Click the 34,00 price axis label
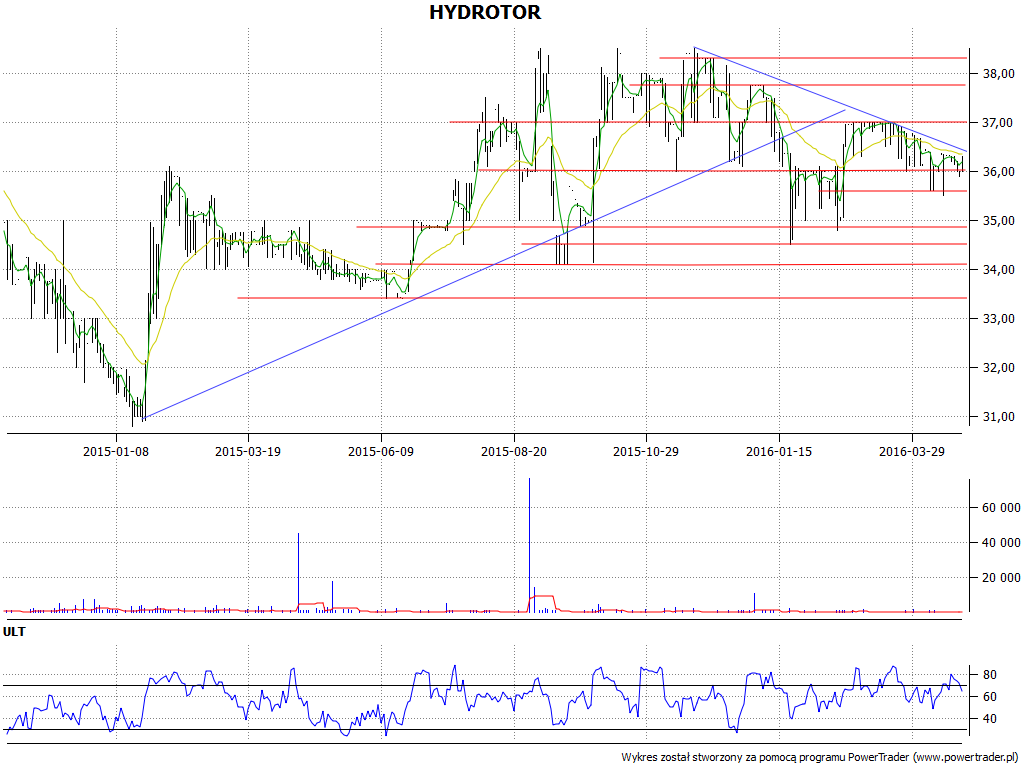Image resolution: width=1024 pixels, height=768 pixels. pos(998,270)
